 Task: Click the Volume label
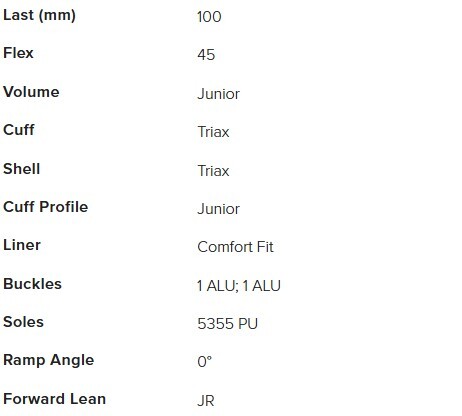pyautogui.click(x=31, y=92)
